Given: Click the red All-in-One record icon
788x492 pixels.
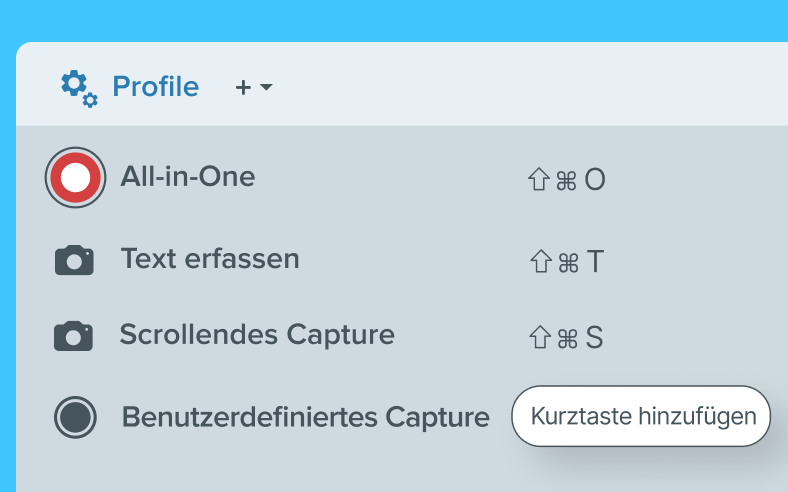Looking at the screenshot, I should pyautogui.click(x=75, y=177).
